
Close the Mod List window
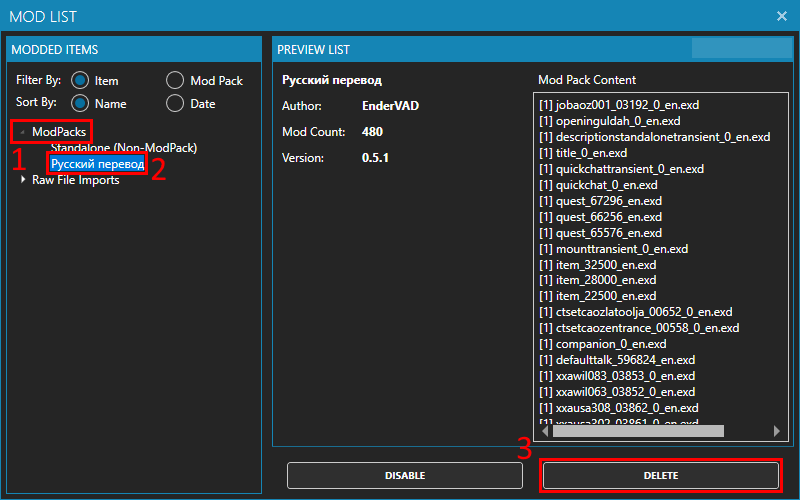tap(782, 16)
